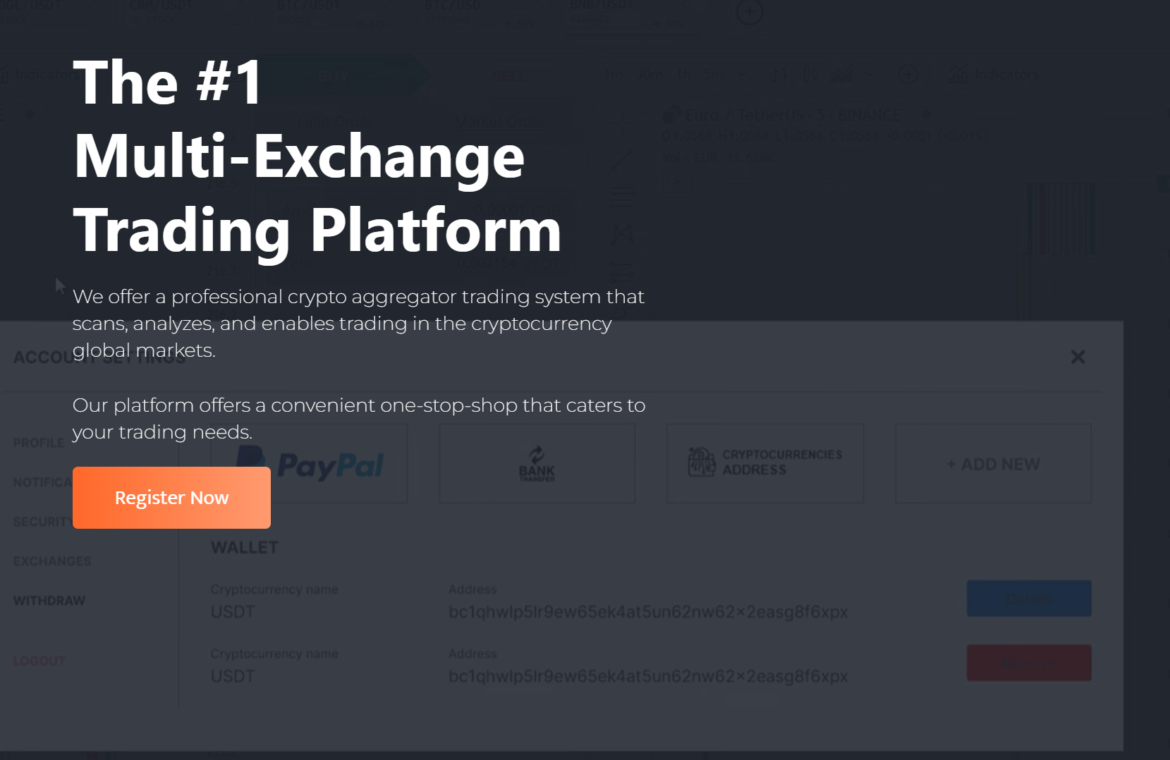Click the Register Now button
The height and width of the screenshot is (760, 1170).
172,497
